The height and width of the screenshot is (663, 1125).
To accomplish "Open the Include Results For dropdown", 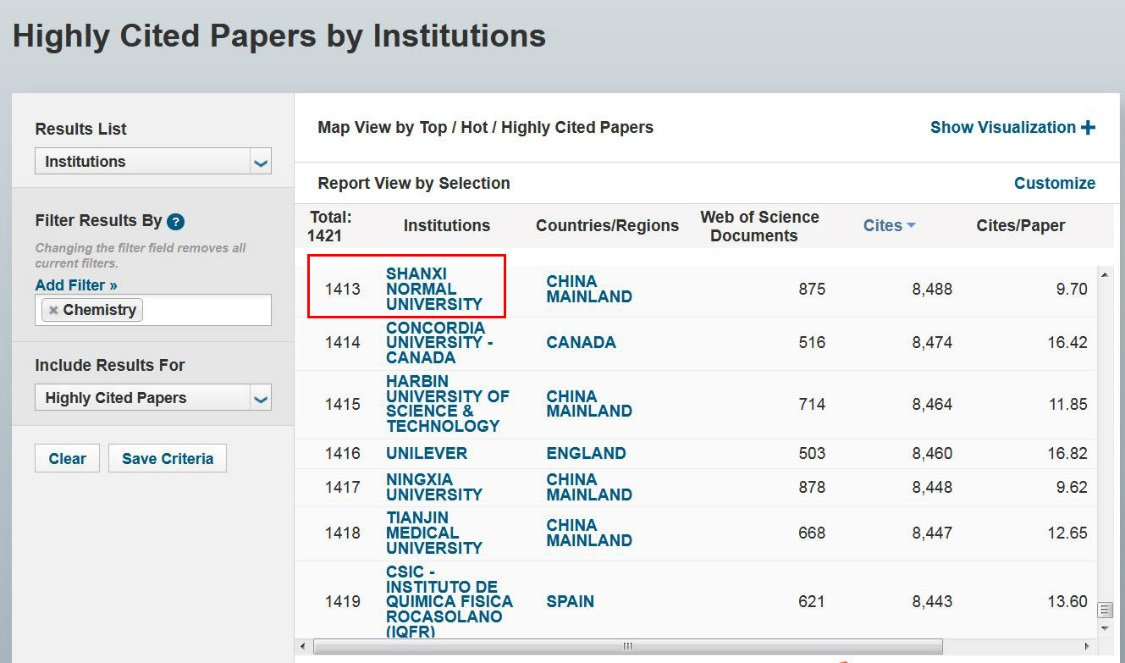I will pos(260,398).
